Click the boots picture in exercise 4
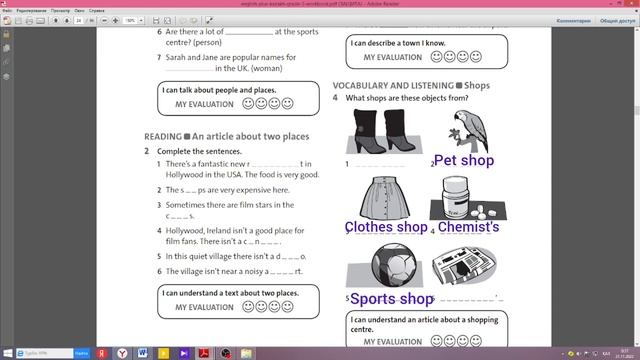 click(384, 131)
